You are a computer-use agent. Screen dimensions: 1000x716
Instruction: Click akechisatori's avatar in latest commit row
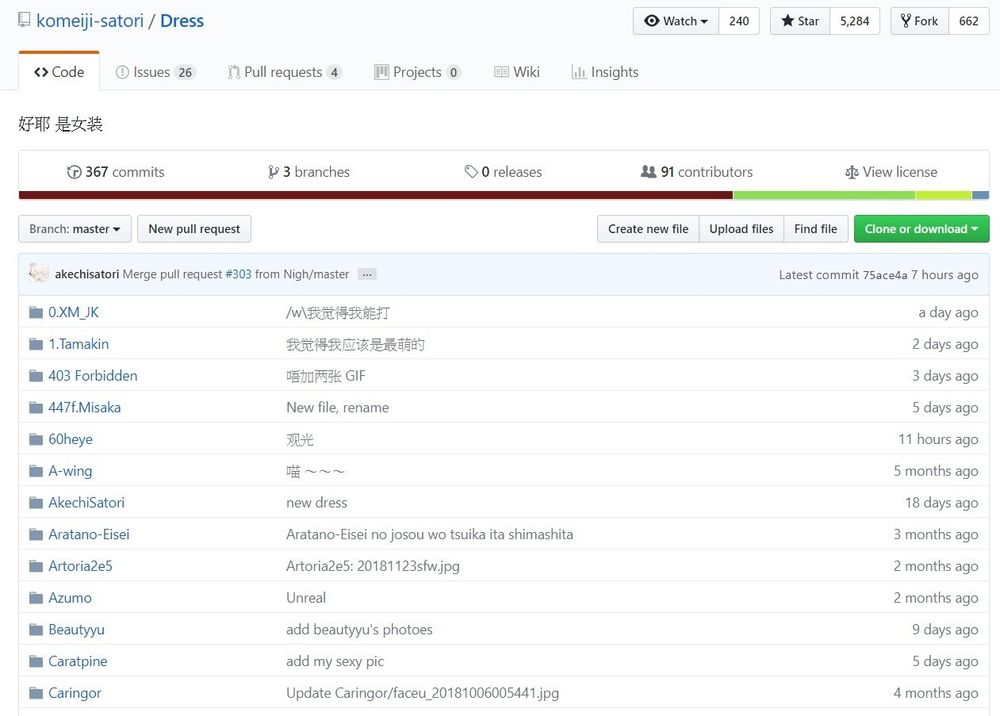click(39, 274)
